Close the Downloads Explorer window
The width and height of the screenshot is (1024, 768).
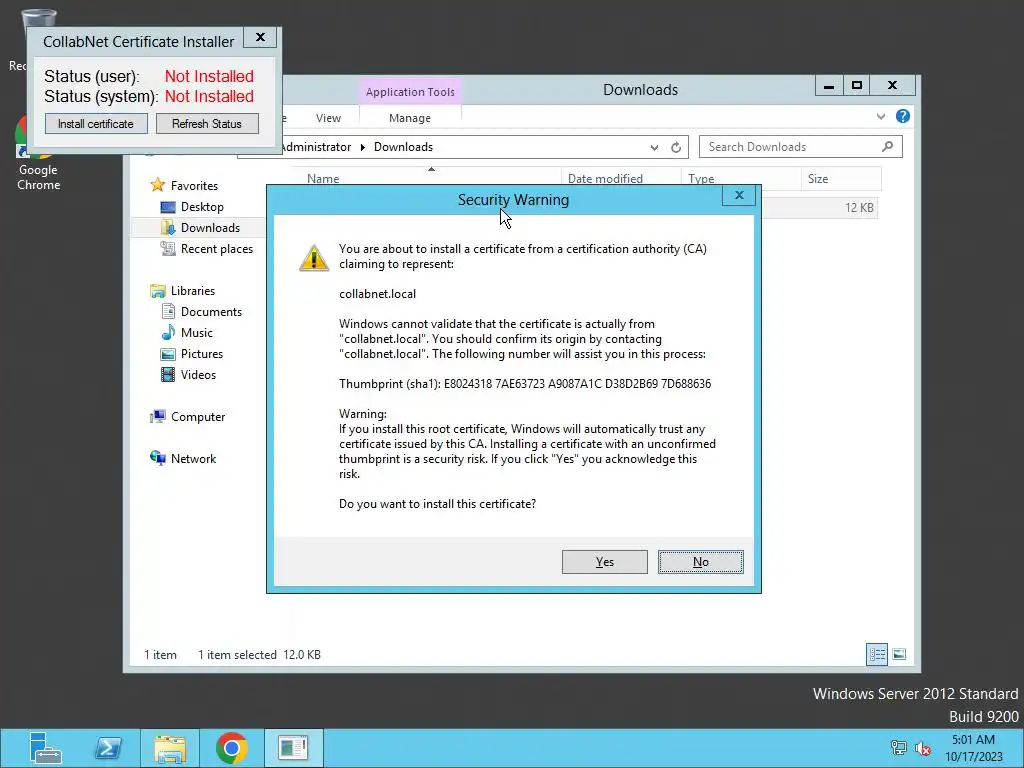tap(892, 86)
